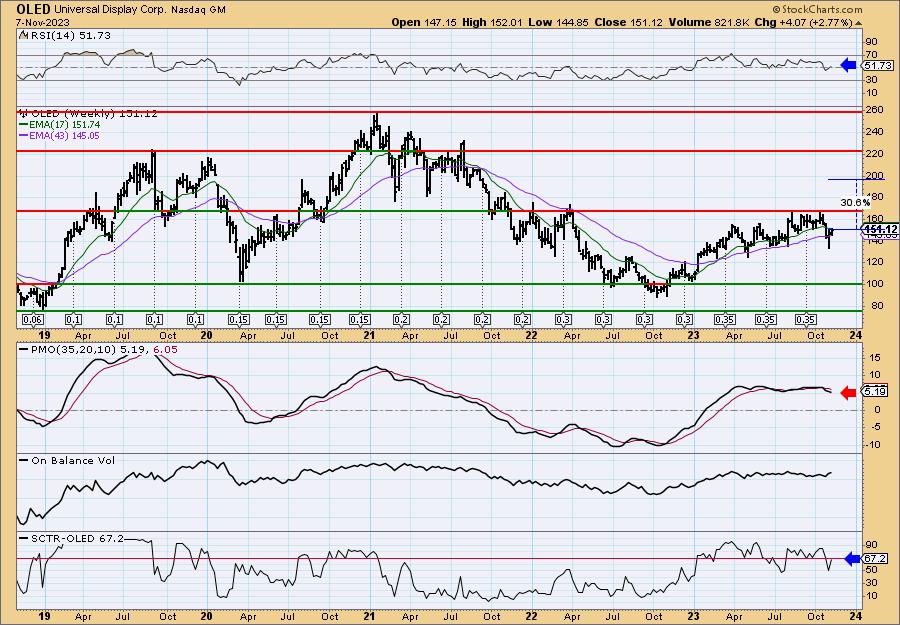
Task: Click the 67.2 SCTR value tag
Action: [875, 558]
